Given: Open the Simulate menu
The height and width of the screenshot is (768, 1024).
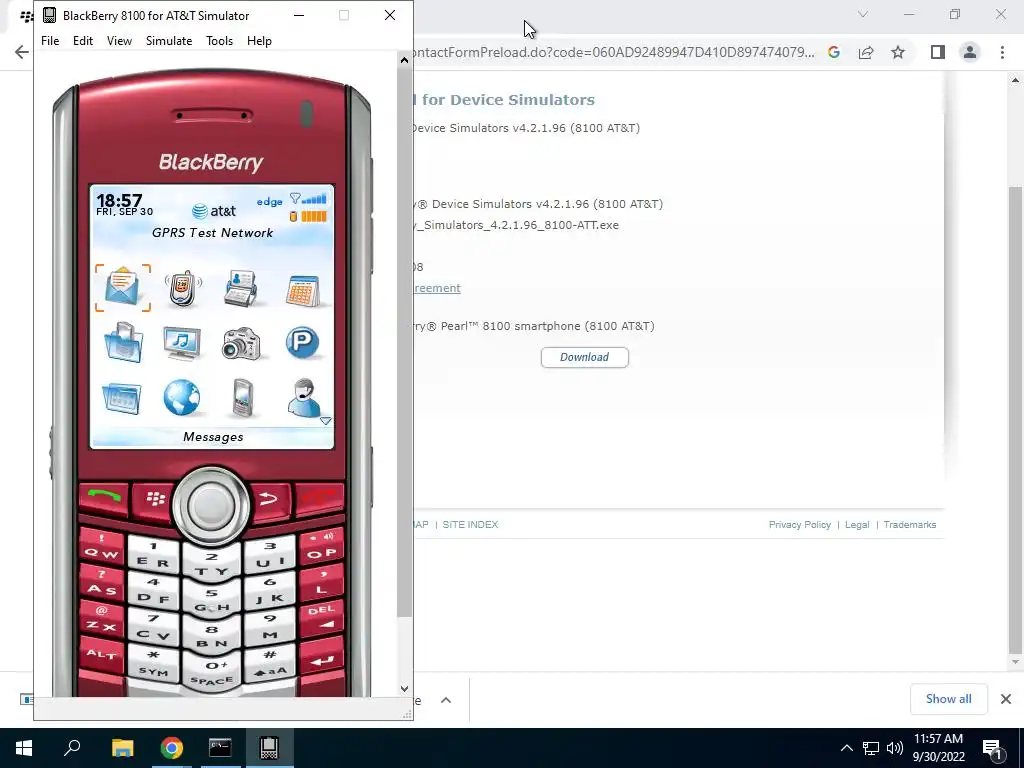Looking at the screenshot, I should tap(169, 40).
